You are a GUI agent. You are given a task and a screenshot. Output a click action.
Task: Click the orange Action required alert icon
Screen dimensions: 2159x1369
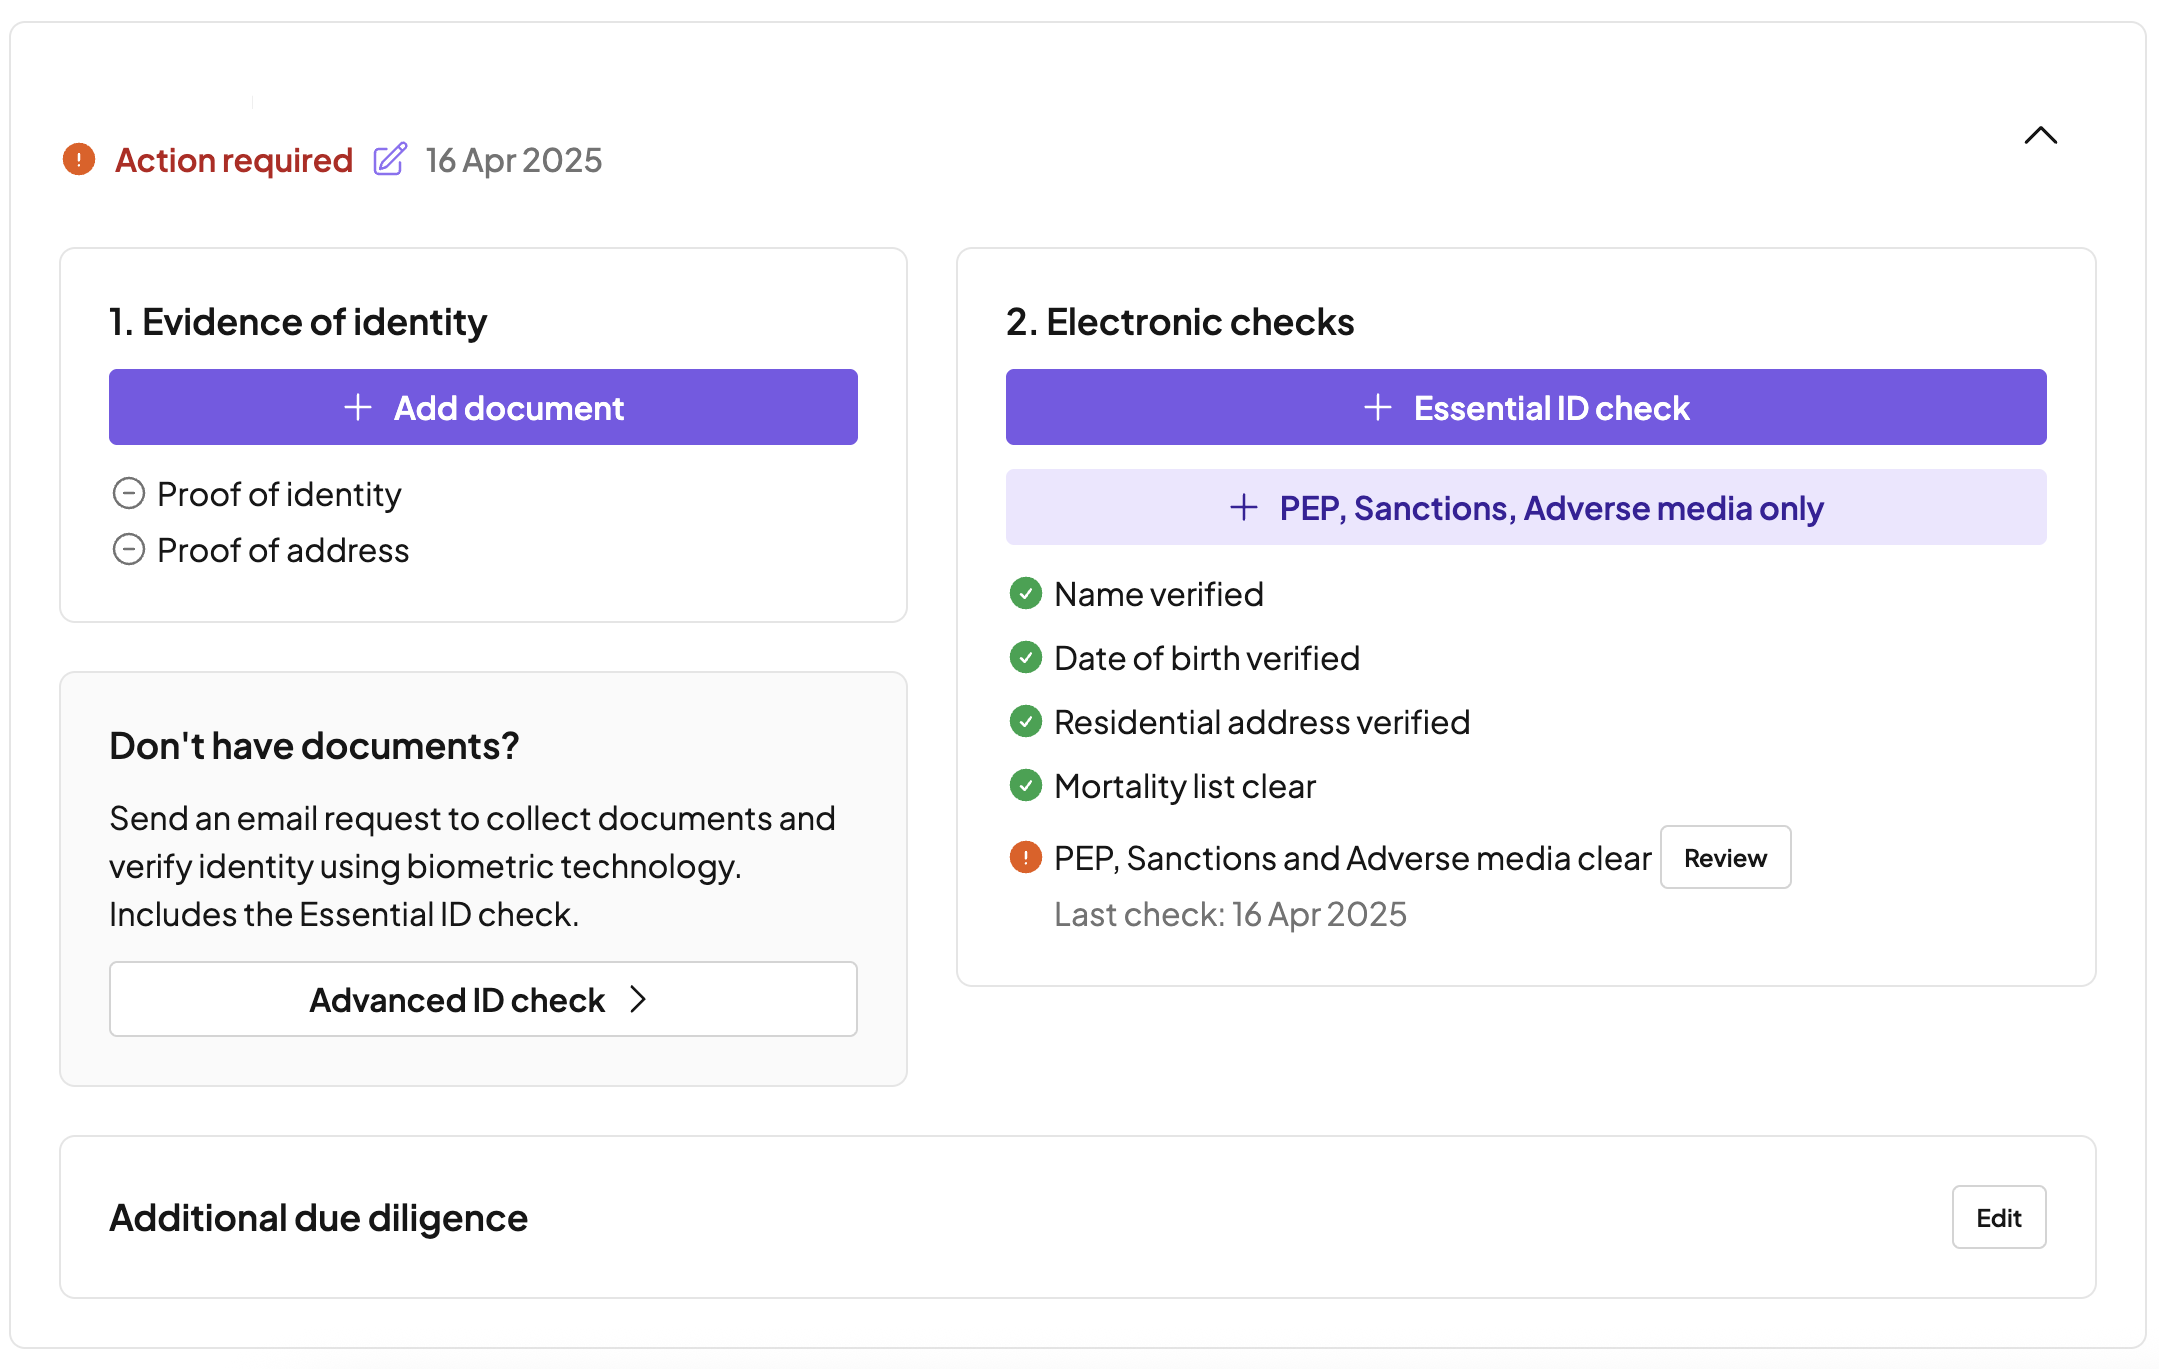tap(79, 160)
